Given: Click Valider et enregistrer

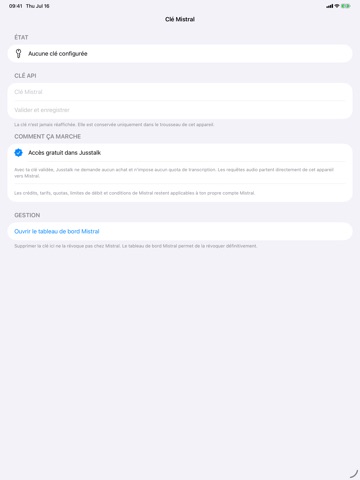Looking at the screenshot, I should coord(180,110).
